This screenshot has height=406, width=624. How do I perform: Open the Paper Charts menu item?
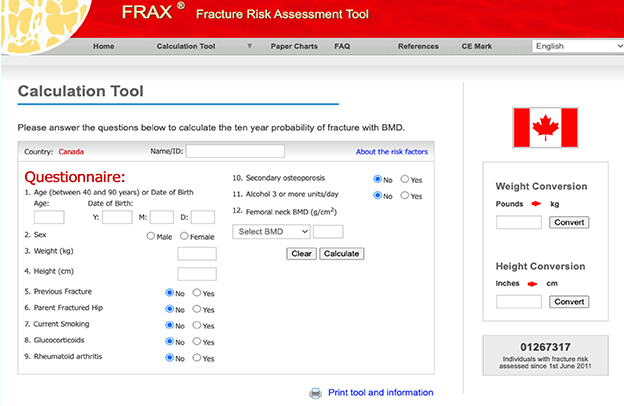pos(294,46)
